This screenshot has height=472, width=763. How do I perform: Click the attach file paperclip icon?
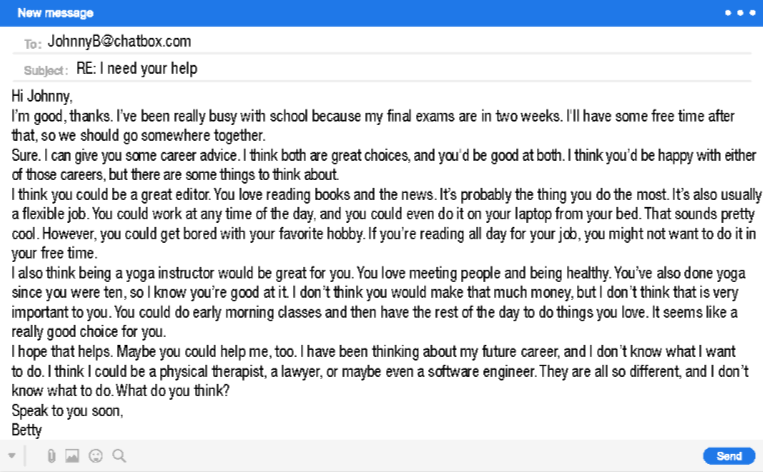click(x=51, y=456)
